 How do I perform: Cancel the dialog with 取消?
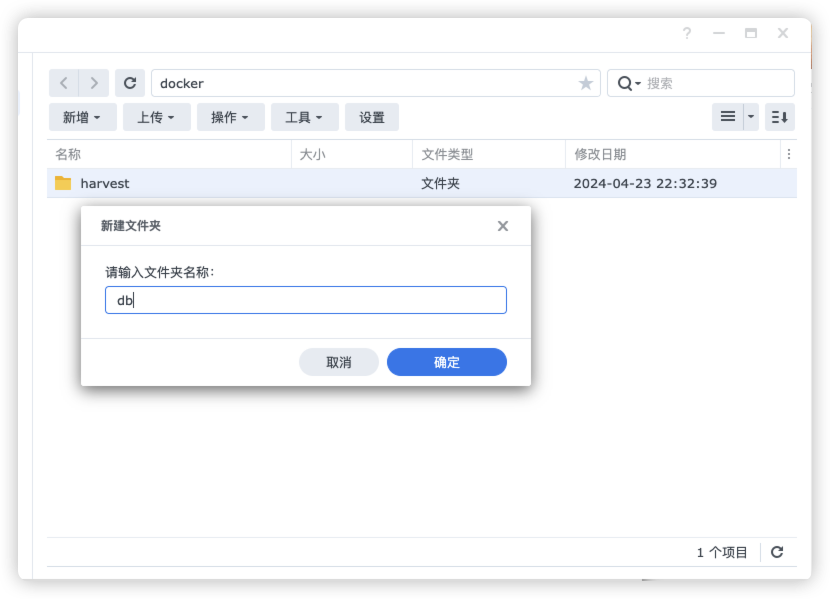tap(339, 362)
